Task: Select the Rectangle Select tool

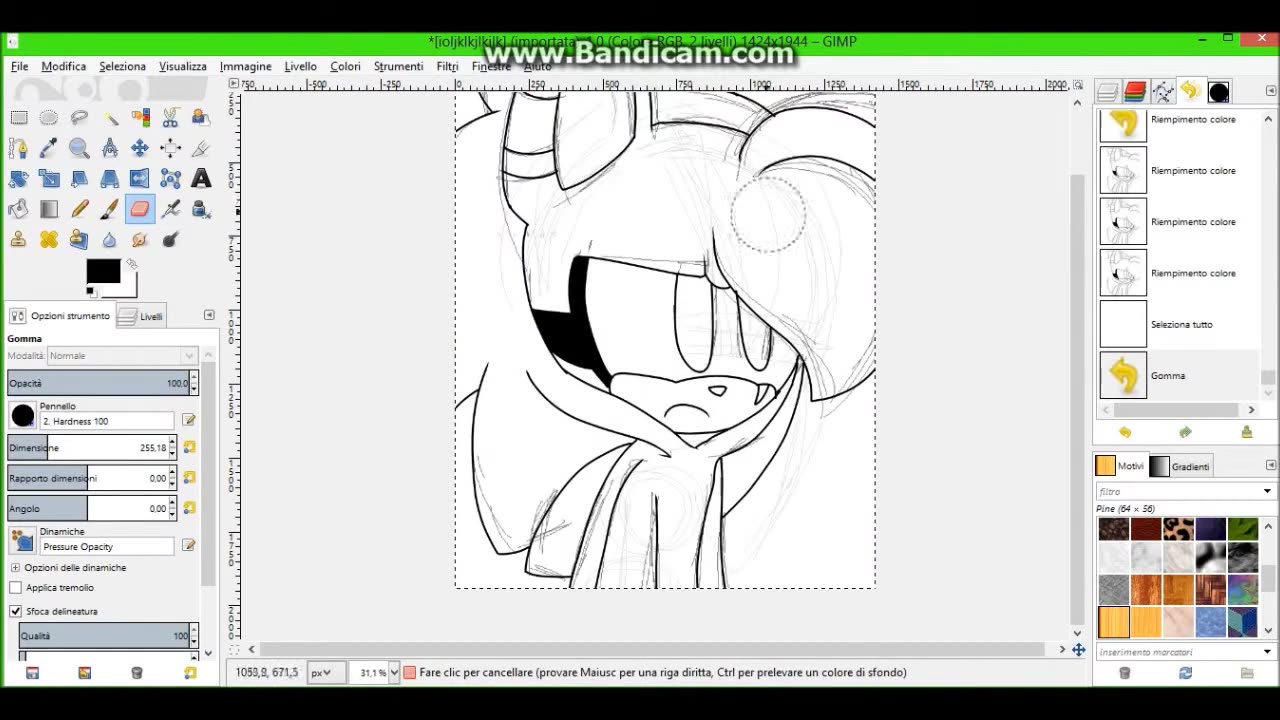Action: (x=18, y=118)
